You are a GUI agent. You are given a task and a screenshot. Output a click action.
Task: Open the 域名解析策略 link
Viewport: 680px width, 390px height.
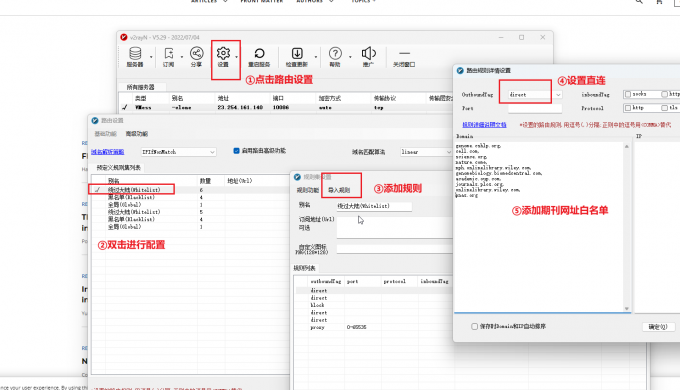(x=108, y=152)
